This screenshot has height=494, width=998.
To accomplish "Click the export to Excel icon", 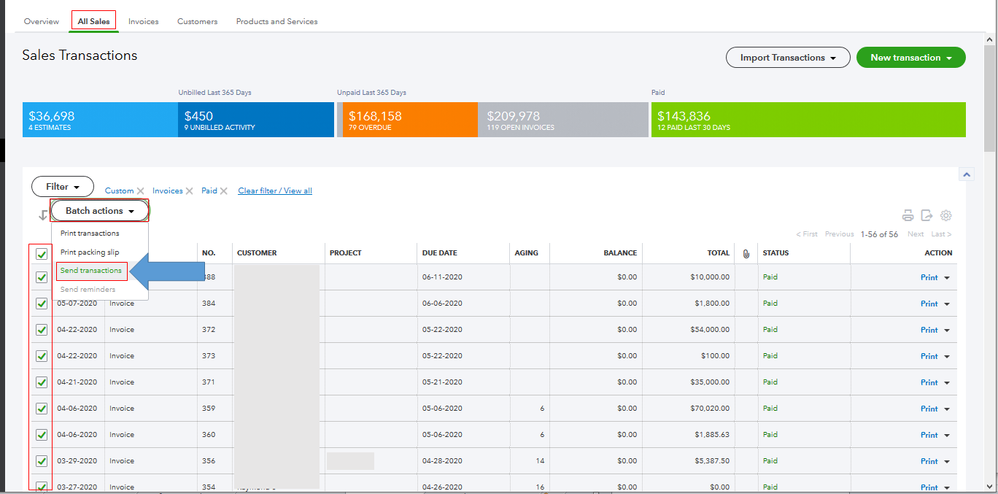I will point(927,215).
